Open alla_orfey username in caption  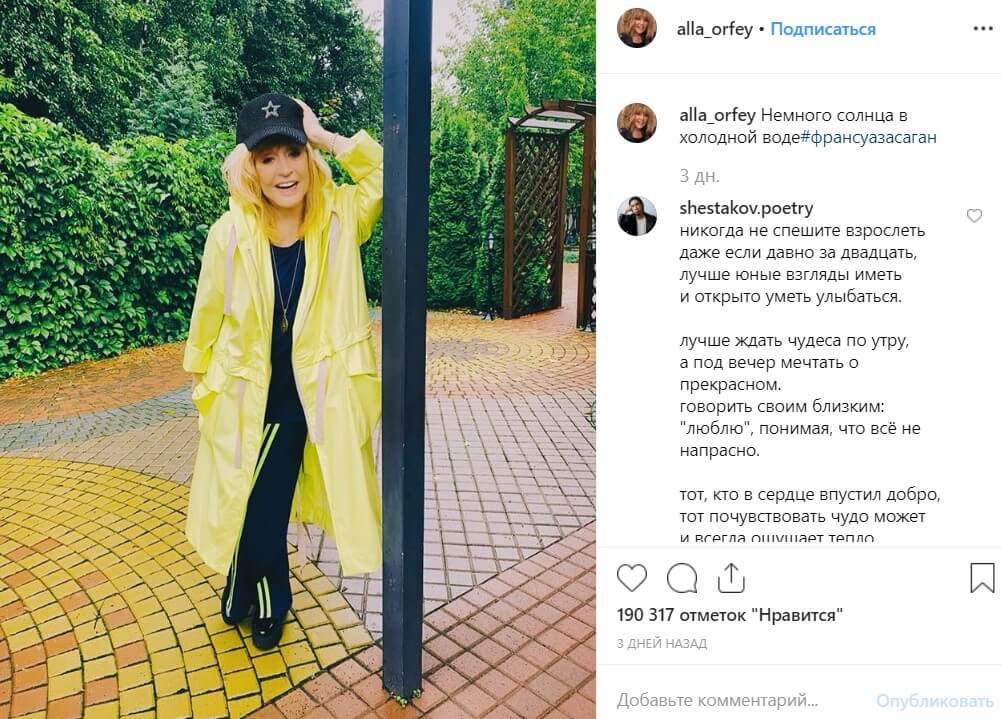point(717,116)
